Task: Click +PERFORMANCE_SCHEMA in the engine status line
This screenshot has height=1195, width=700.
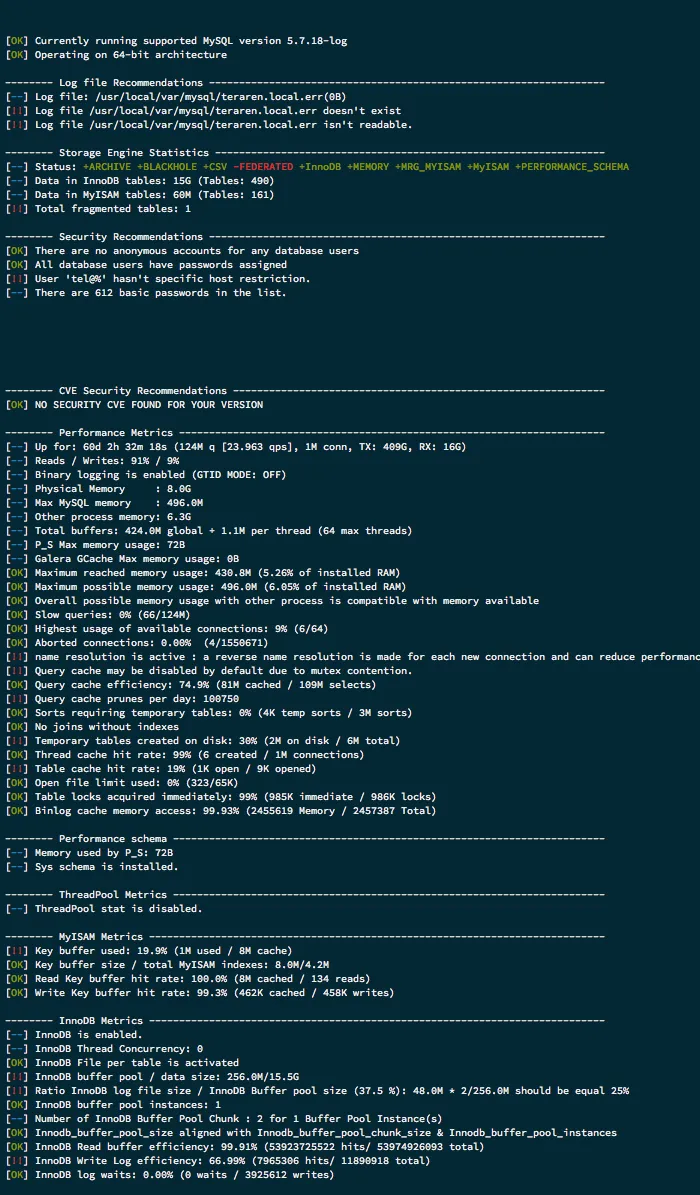Action: click(x=572, y=167)
